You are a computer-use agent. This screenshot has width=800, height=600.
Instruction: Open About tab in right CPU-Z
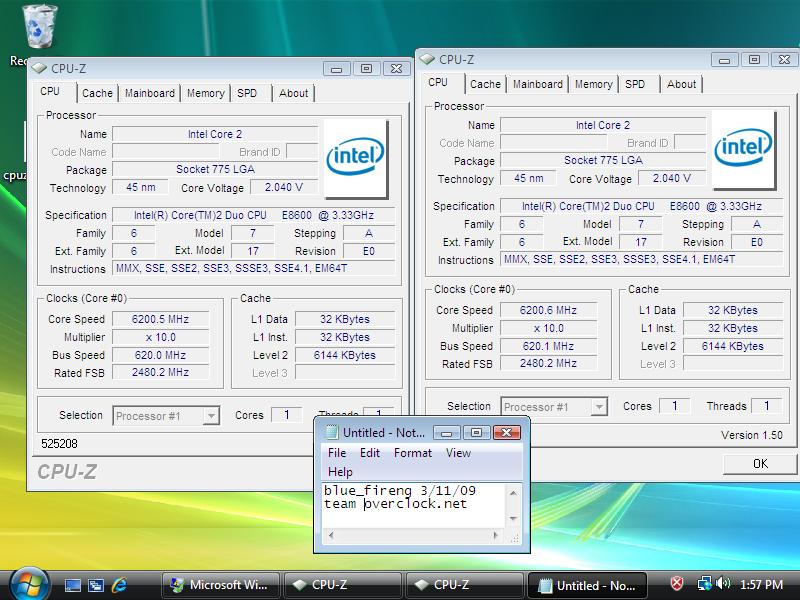pyautogui.click(x=681, y=84)
